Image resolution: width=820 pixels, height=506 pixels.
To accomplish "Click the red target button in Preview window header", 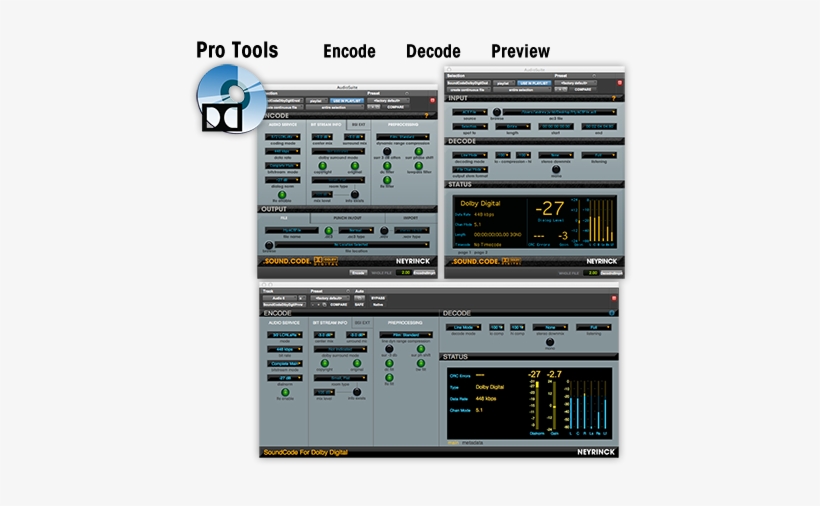I will point(614,298).
